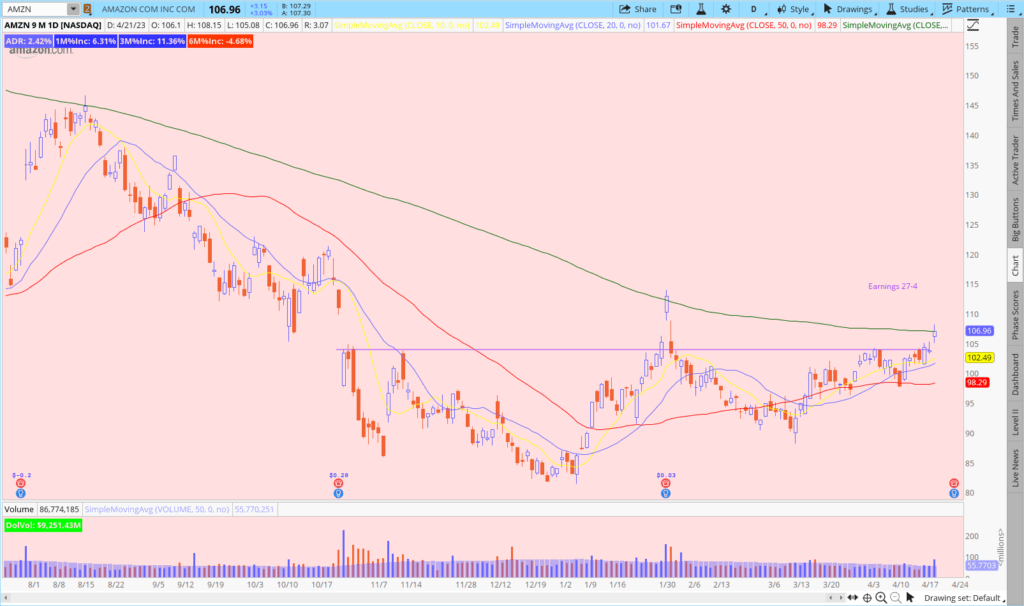Viewport: 1024px width, 606px height.
Task: Click the blue lightbulb icon under $0.28
Action: tap(338, 494)
